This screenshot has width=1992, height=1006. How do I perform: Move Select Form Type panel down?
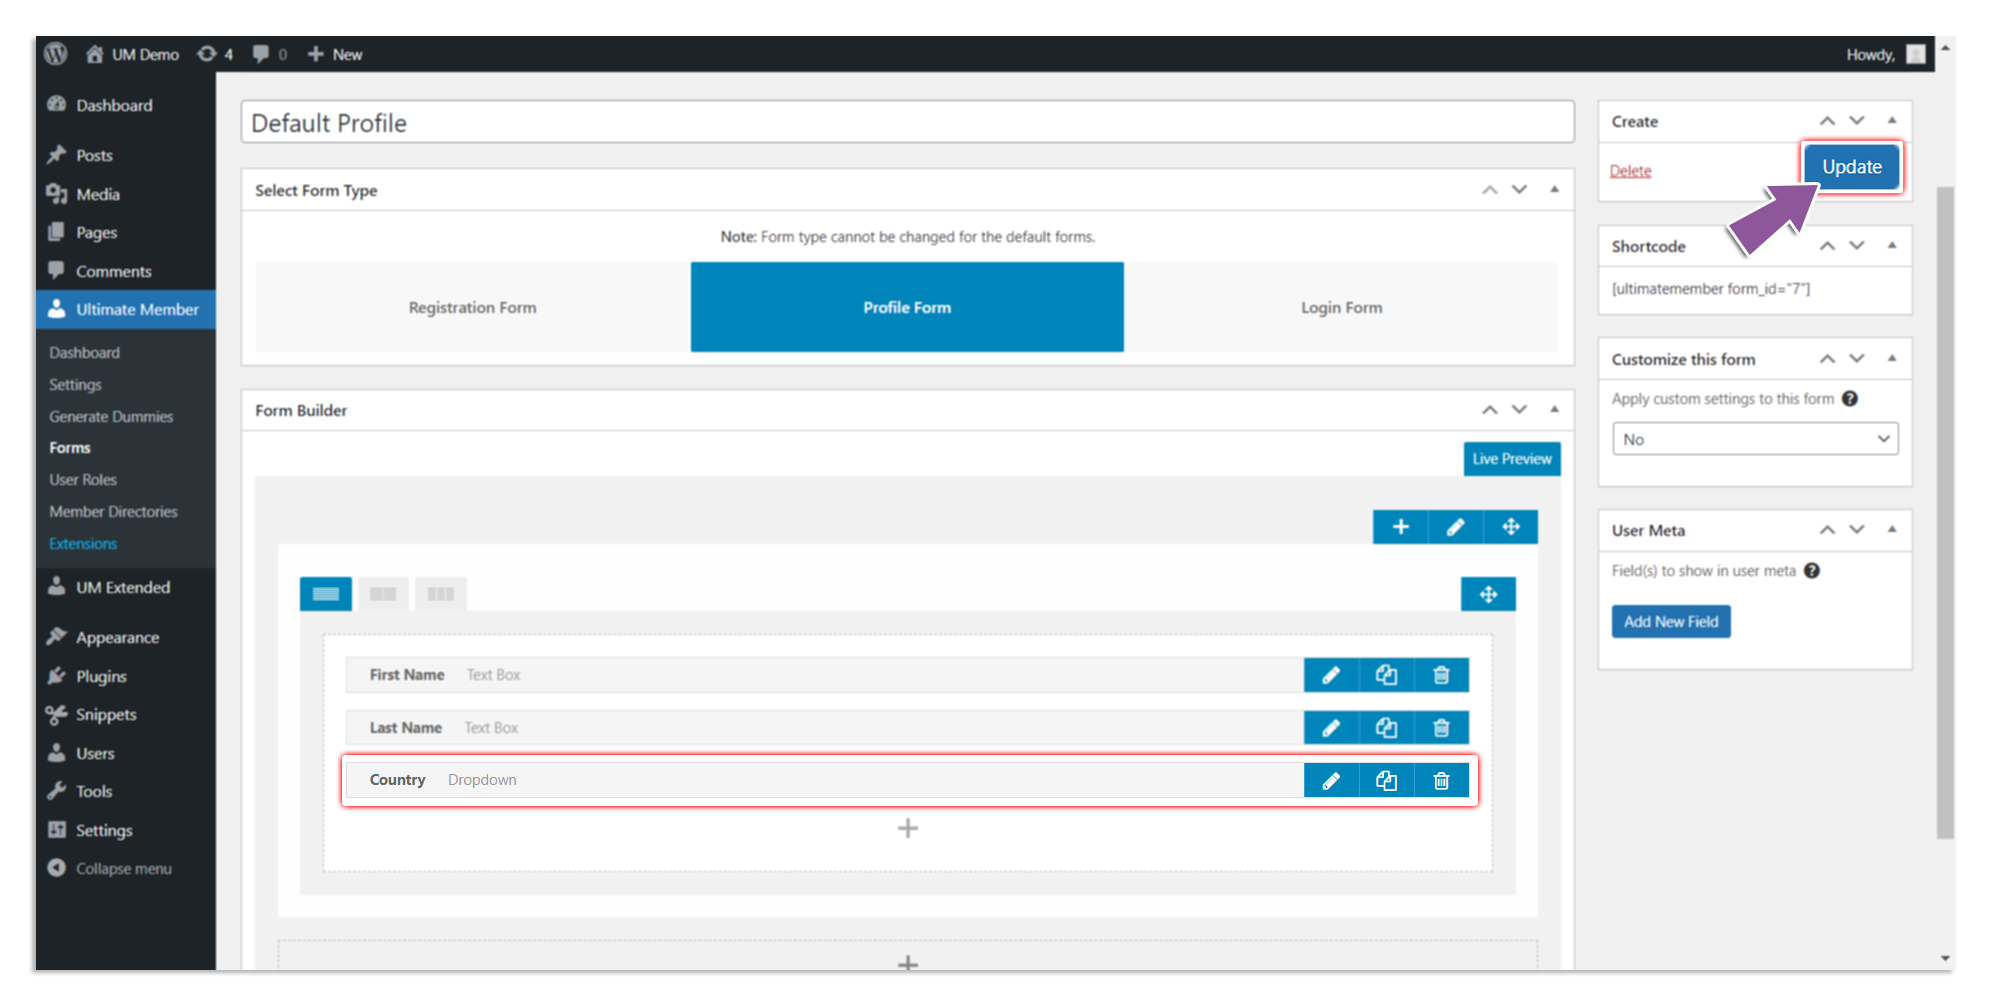1519,190
